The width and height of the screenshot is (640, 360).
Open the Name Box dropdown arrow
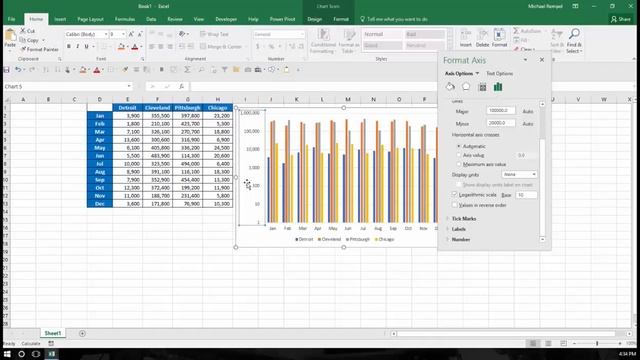click(129, 87)
